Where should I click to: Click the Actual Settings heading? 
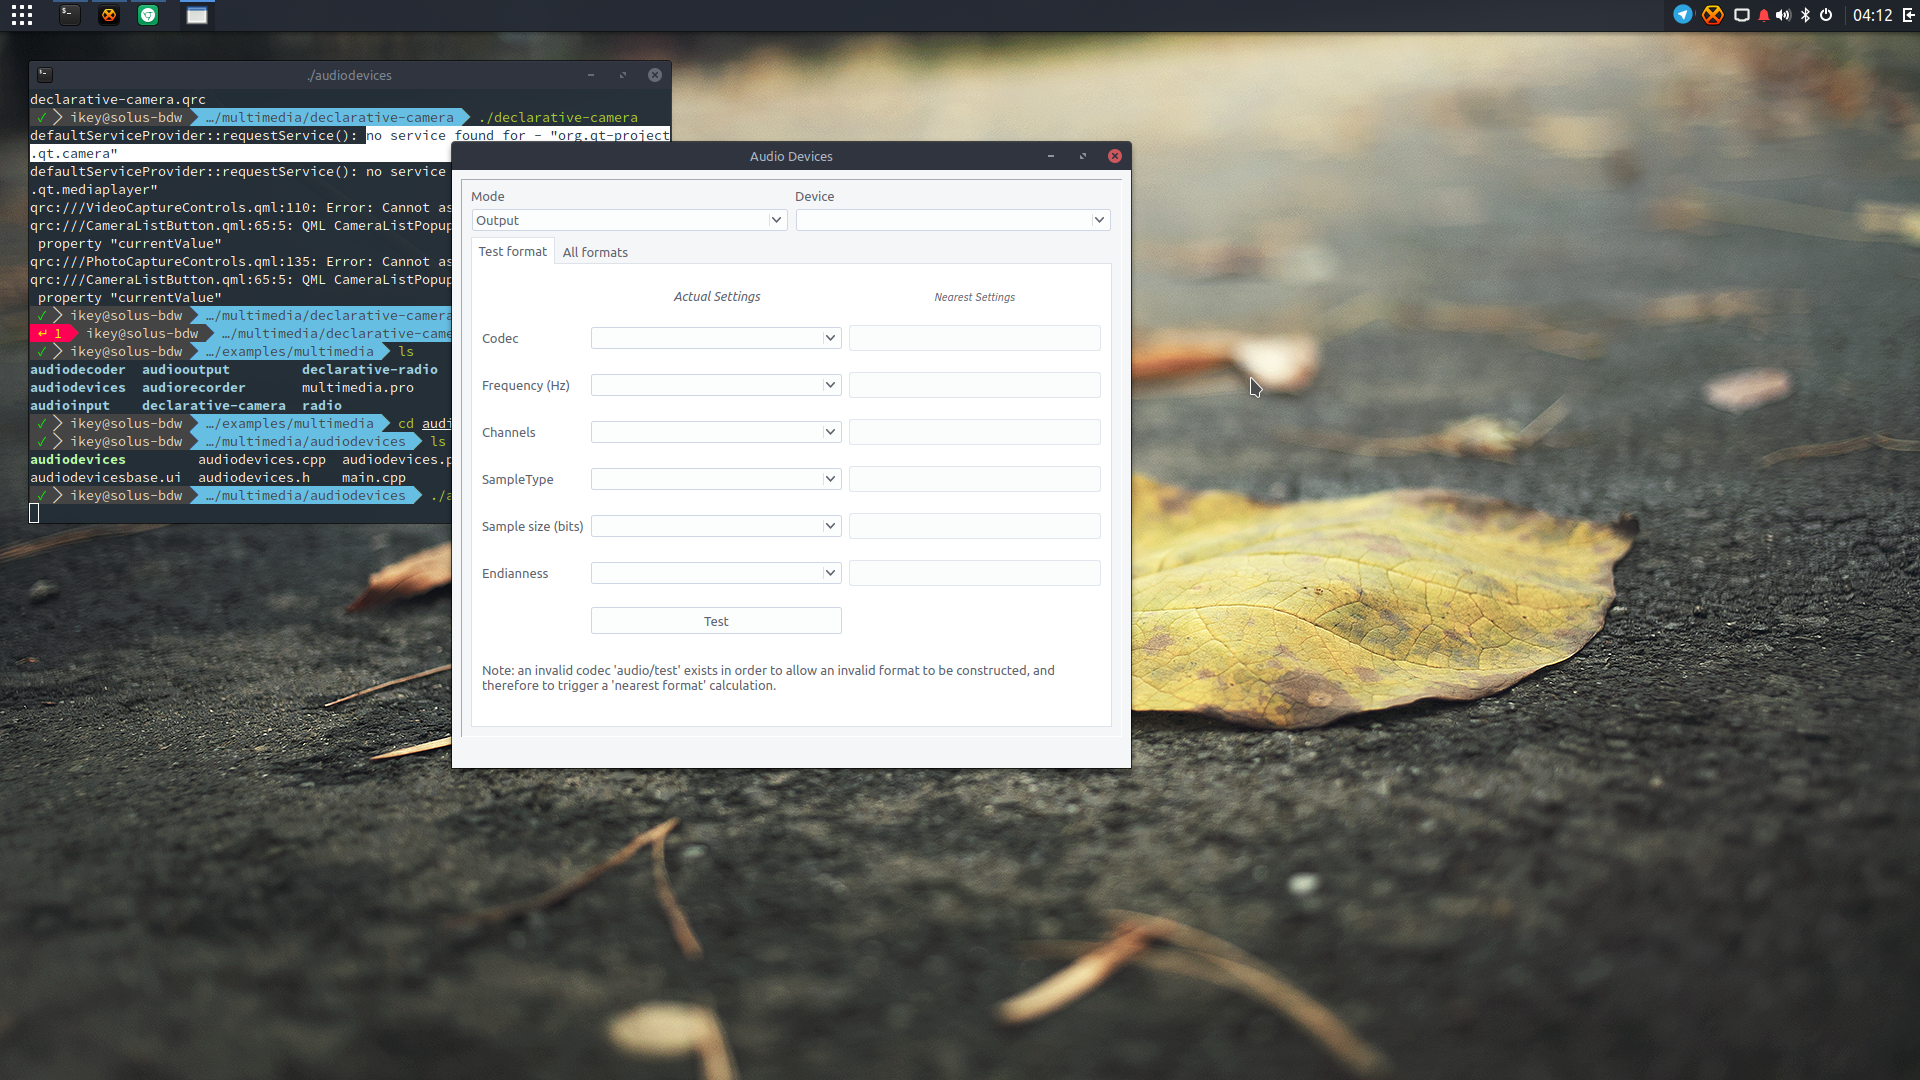pyautogui.click(x=717, y=297)
